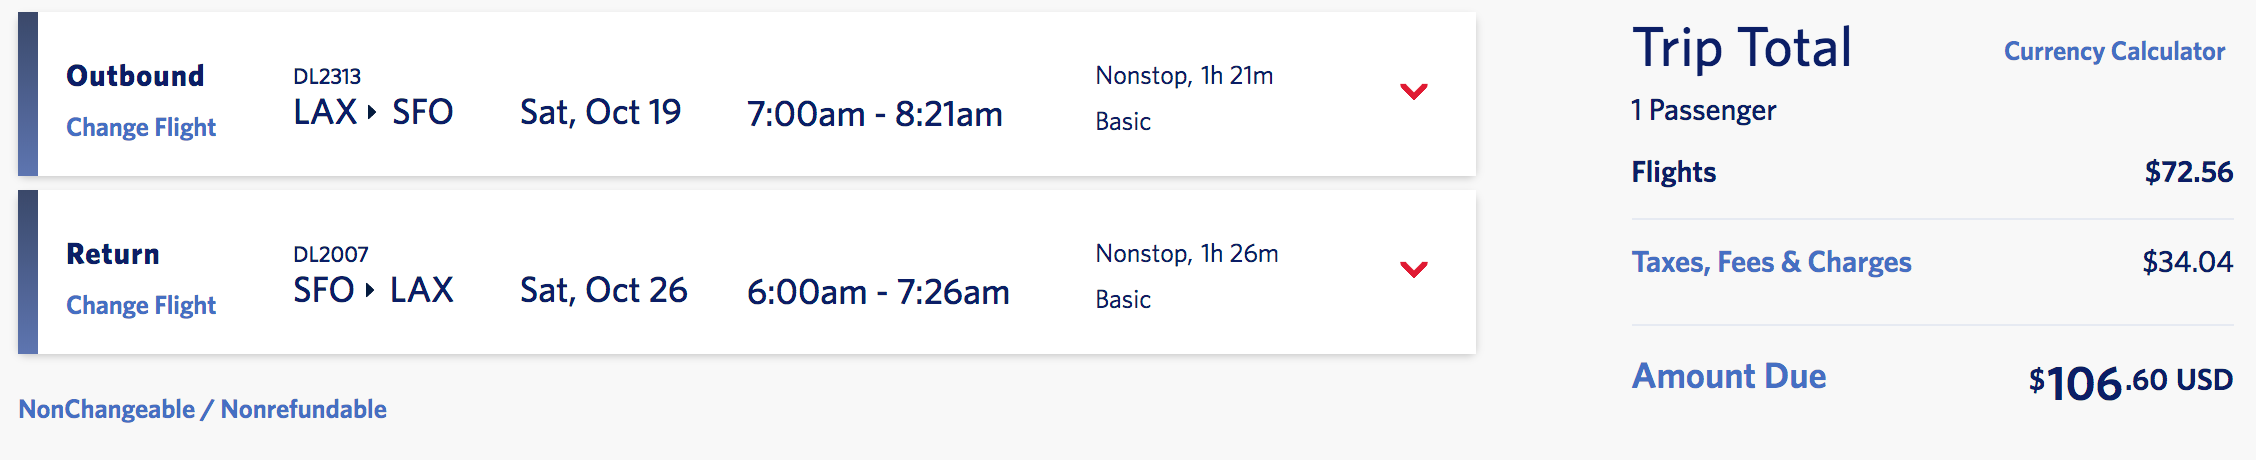
Task: Click the 7:00am - 8:21am flight time
Action: point(874,115)
